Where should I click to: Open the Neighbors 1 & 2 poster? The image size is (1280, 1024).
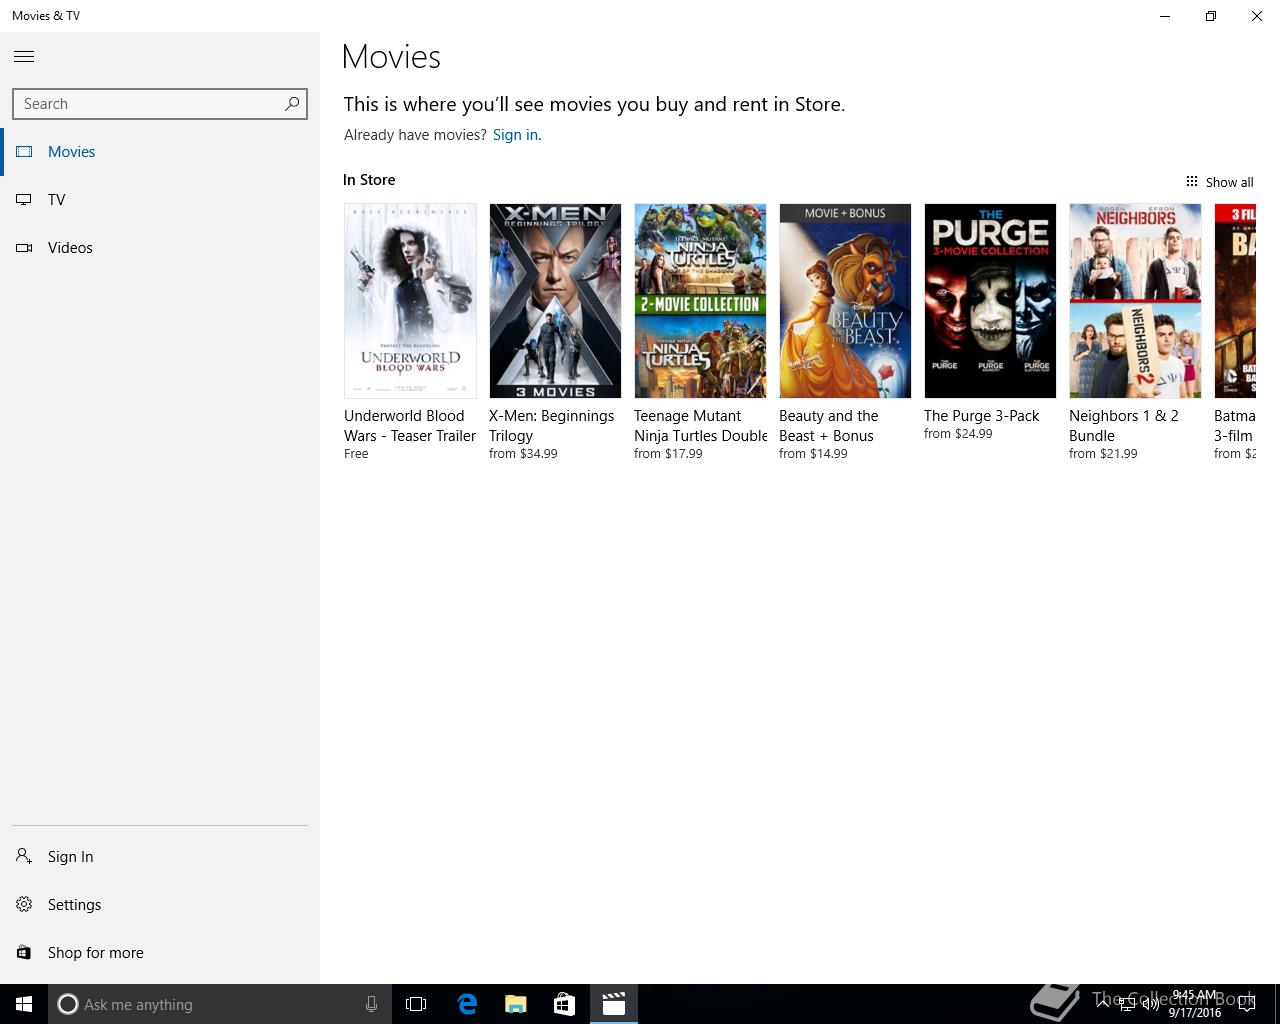coord(1135,301)
